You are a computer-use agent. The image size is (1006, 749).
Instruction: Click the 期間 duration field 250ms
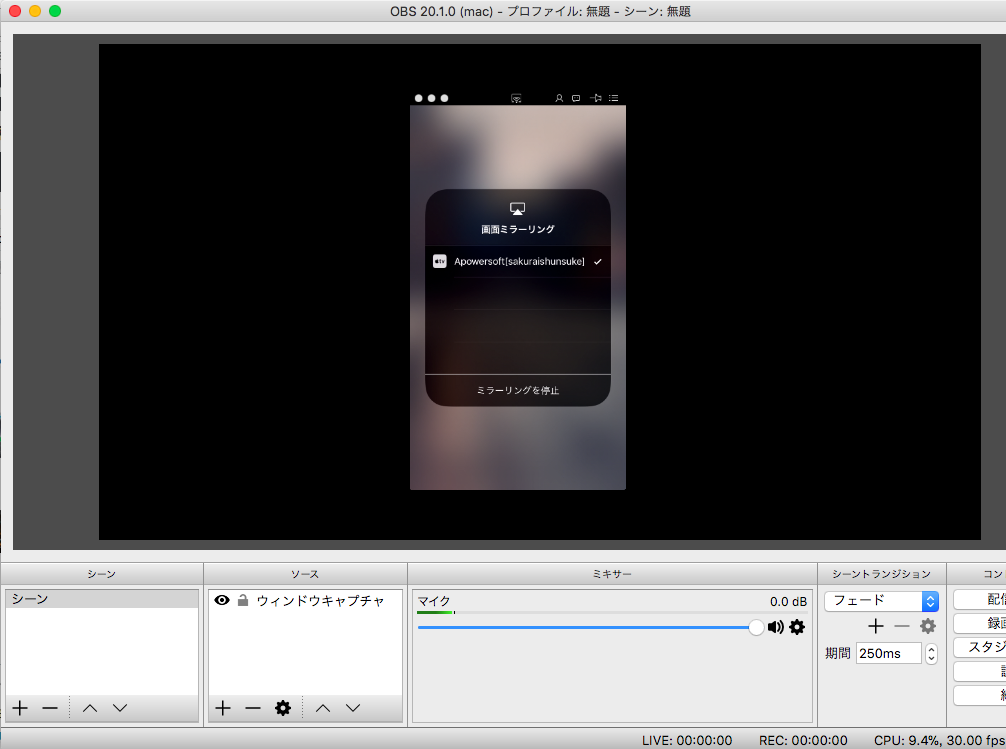click(x=889, y=653)
